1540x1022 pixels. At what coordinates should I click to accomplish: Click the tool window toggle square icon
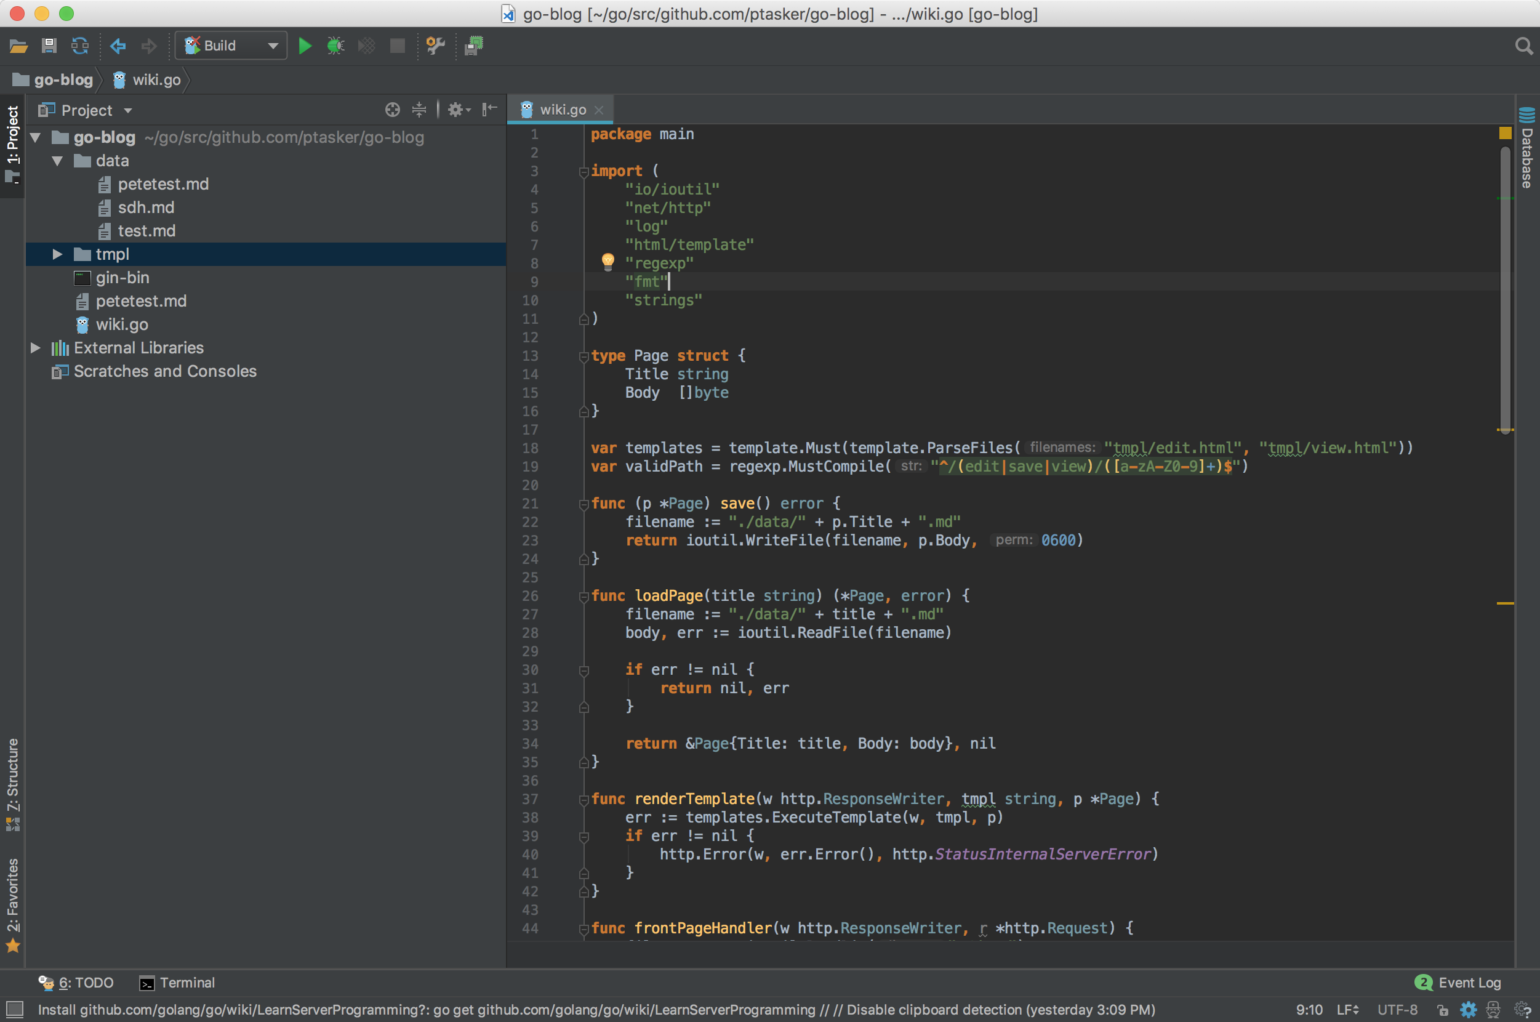(x=14, y=1010)
